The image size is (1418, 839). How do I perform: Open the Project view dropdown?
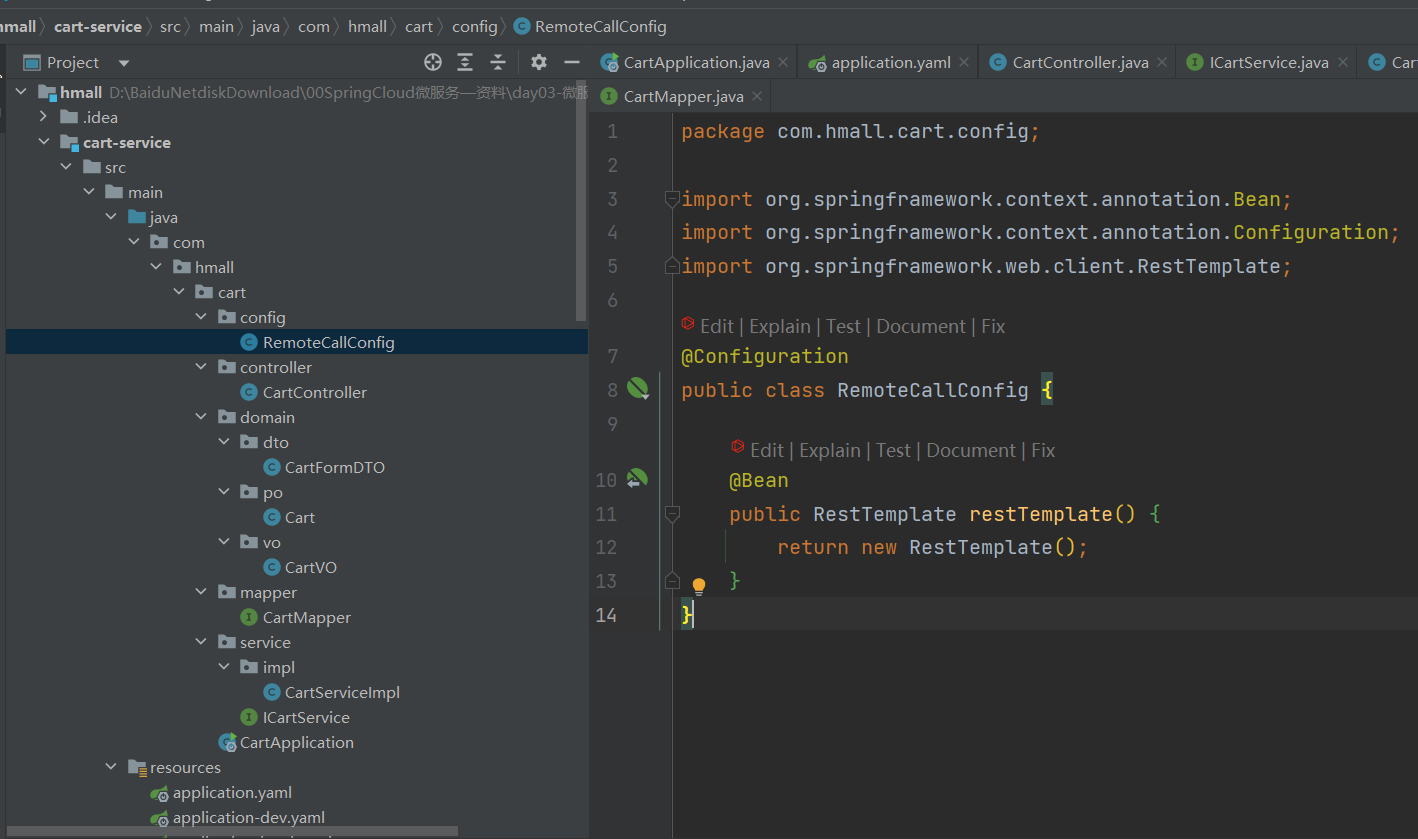tap(124, 63)
